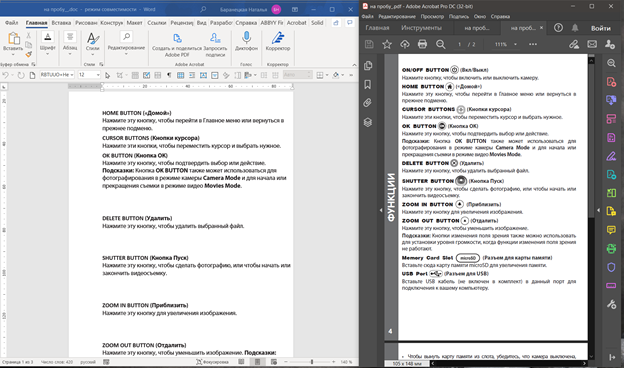
Task: Open the page thumbnails panel in Acrobat
Action: point(368,66)
